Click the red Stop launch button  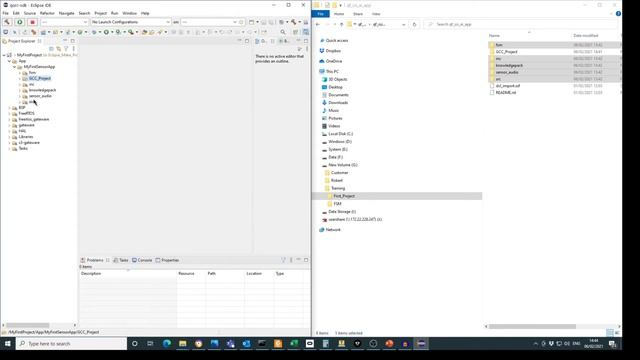[x=32, y=22]
